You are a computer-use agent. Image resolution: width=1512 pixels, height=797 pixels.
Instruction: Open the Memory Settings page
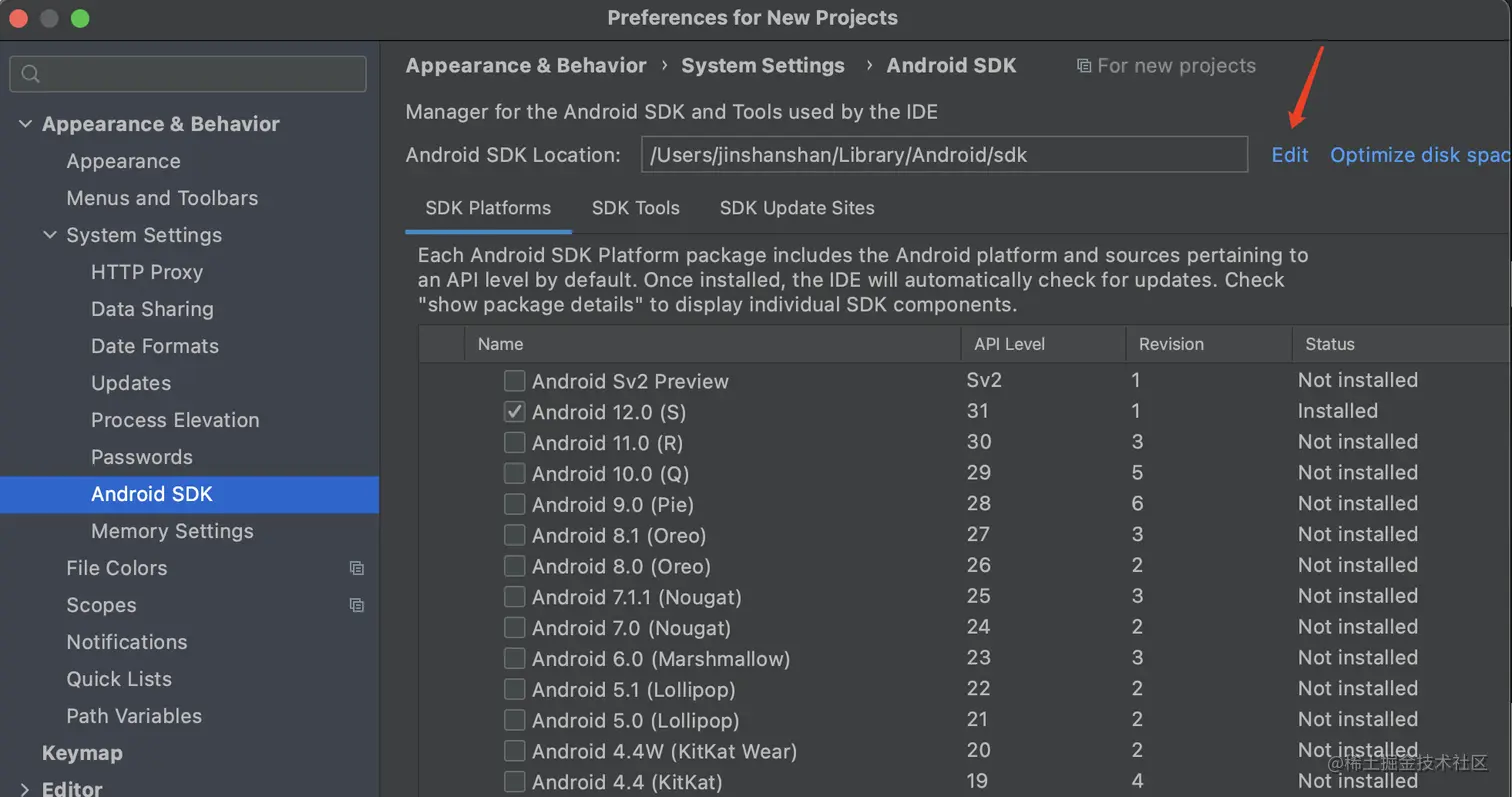coord(172,531)
